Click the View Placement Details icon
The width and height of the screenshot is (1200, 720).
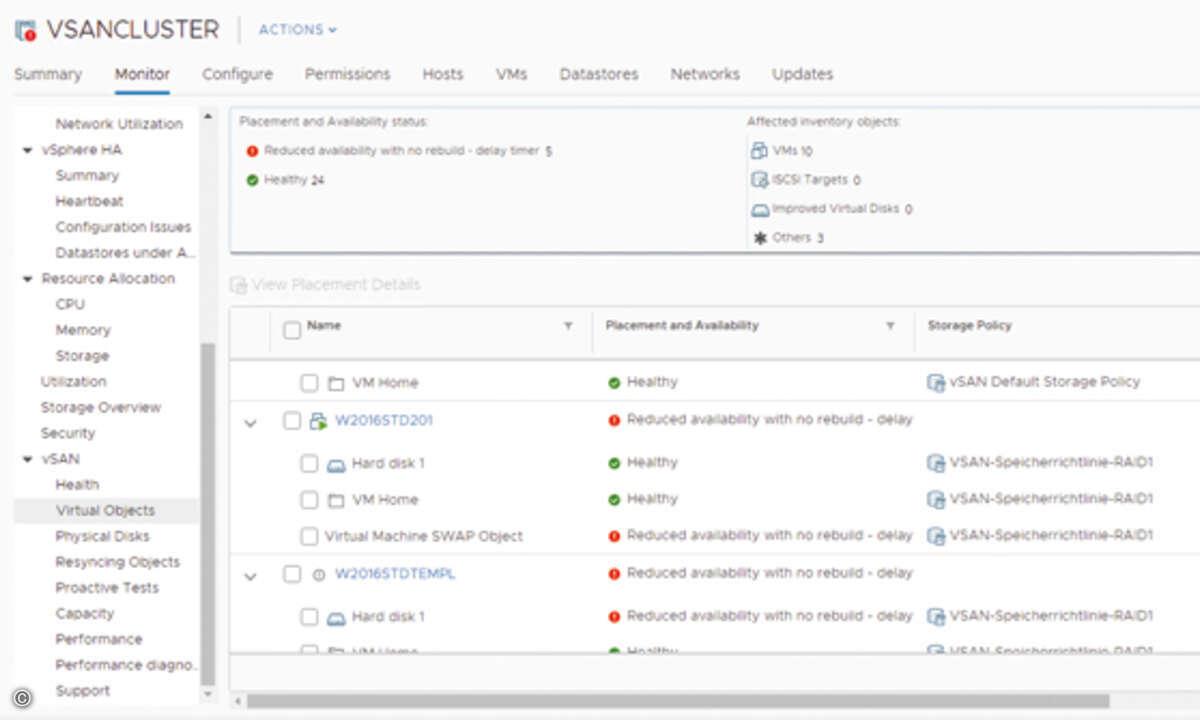238,285
